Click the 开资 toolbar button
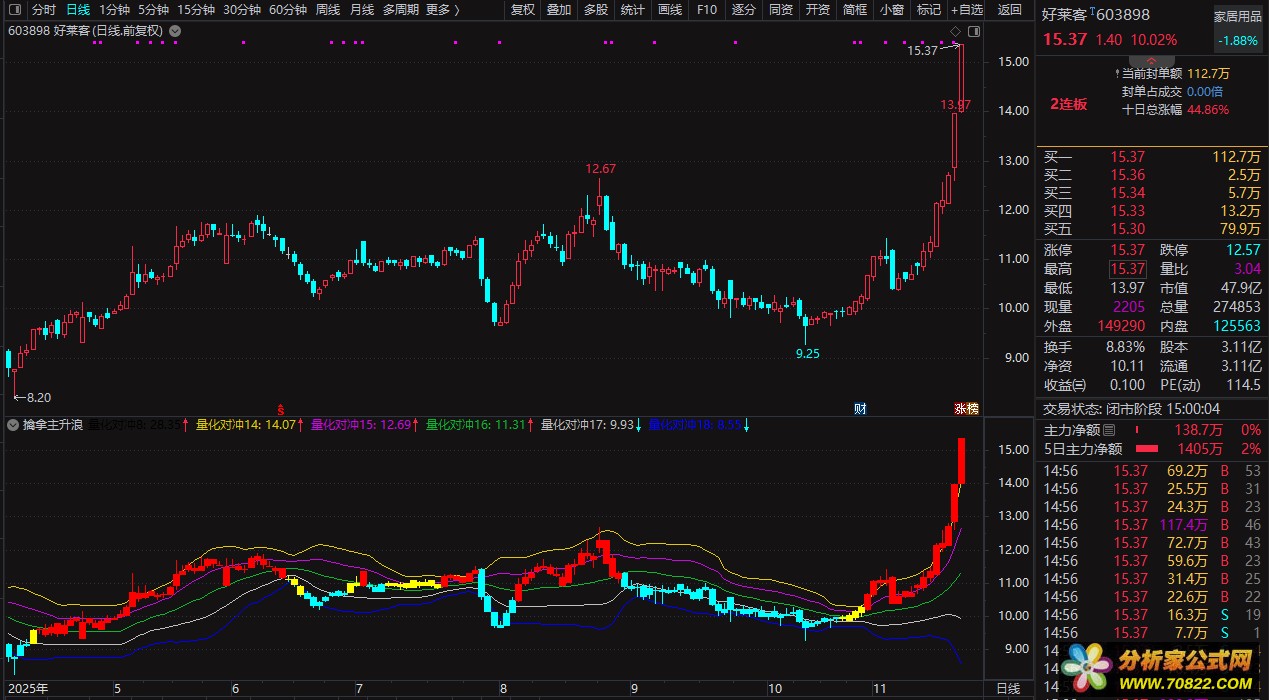 coord(818,9)
